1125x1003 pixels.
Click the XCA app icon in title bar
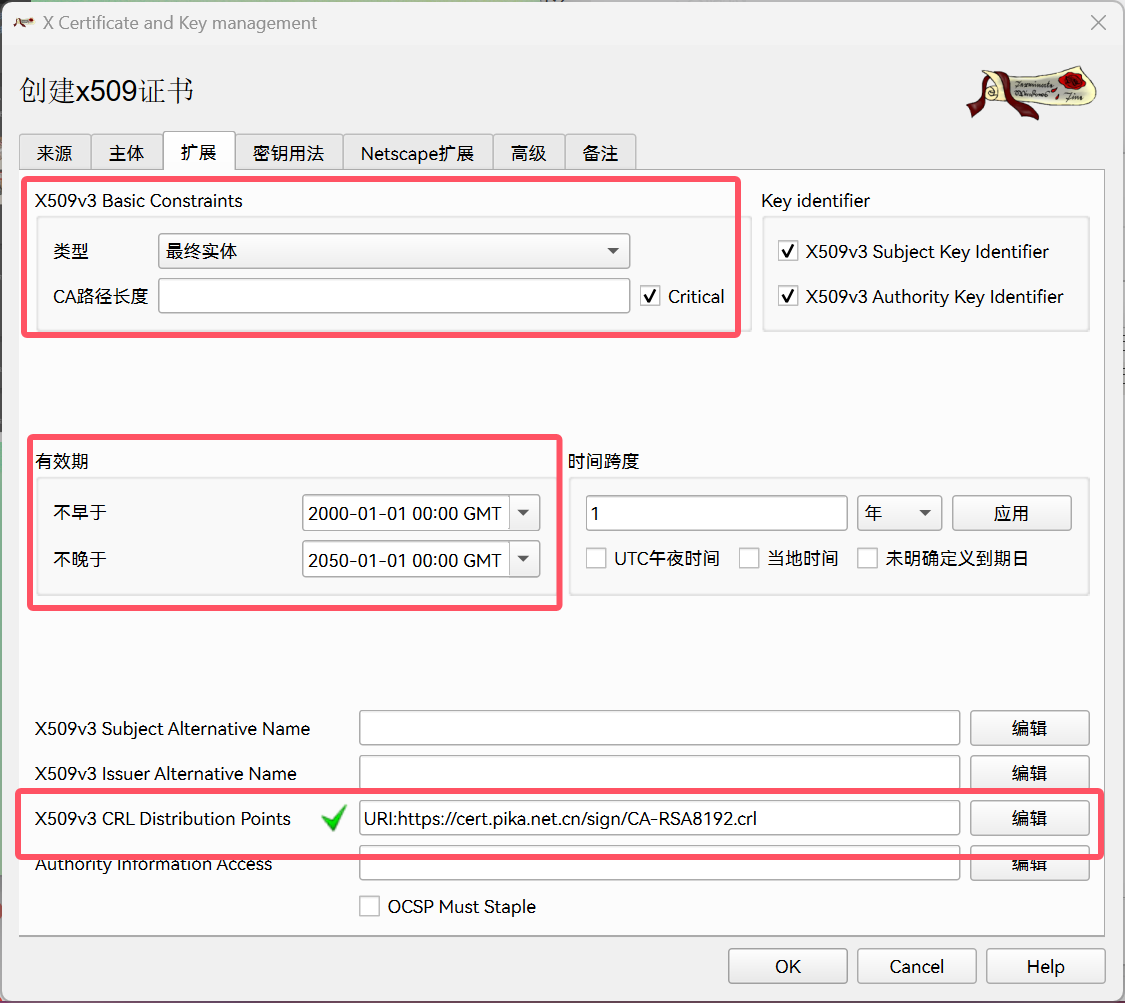click(24, 22)
